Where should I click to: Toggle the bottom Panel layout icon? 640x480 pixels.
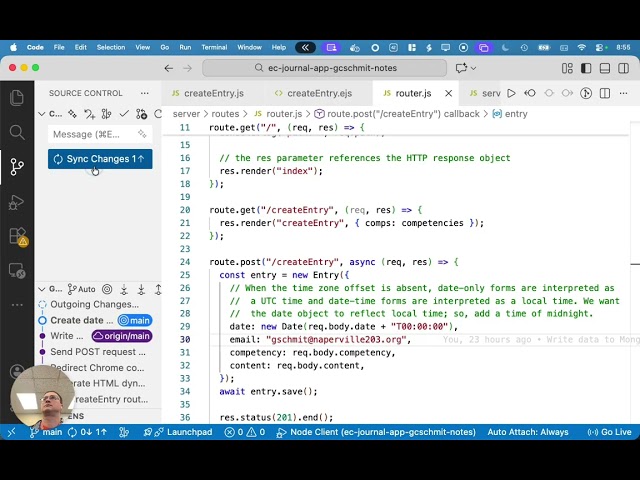coord(601,68)
